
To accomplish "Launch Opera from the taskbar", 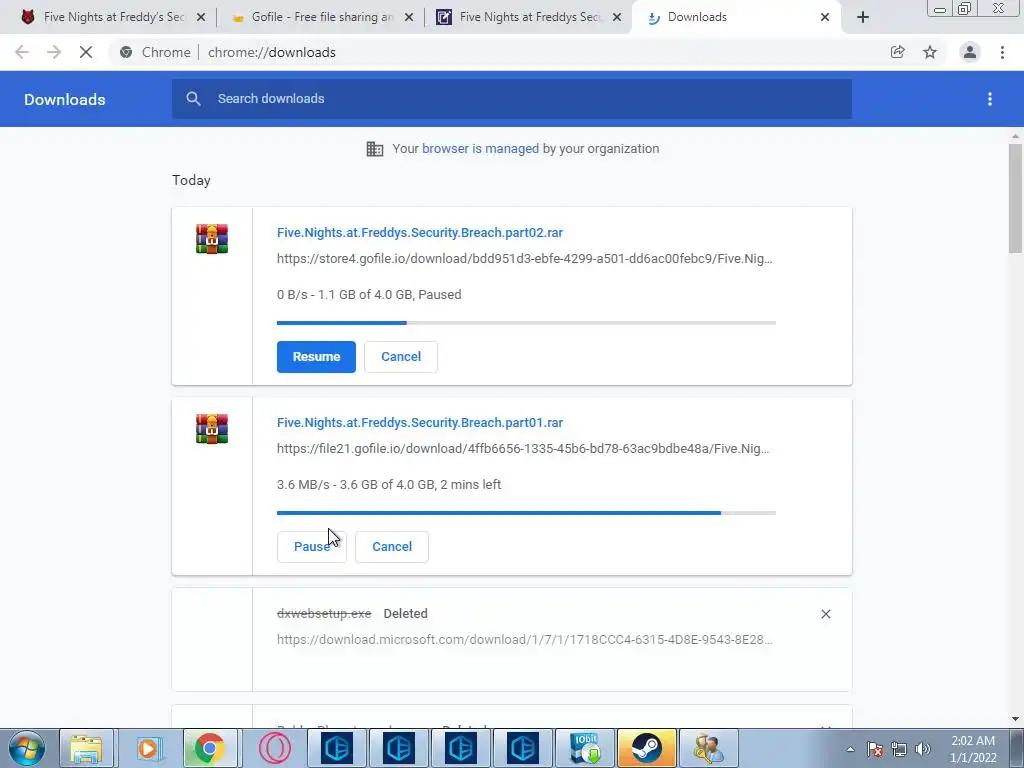I will click(x=274, y=748).
